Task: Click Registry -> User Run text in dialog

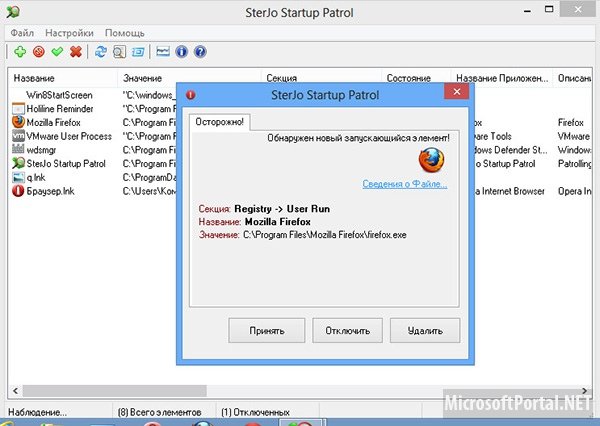Action: [x=282, y=209]
